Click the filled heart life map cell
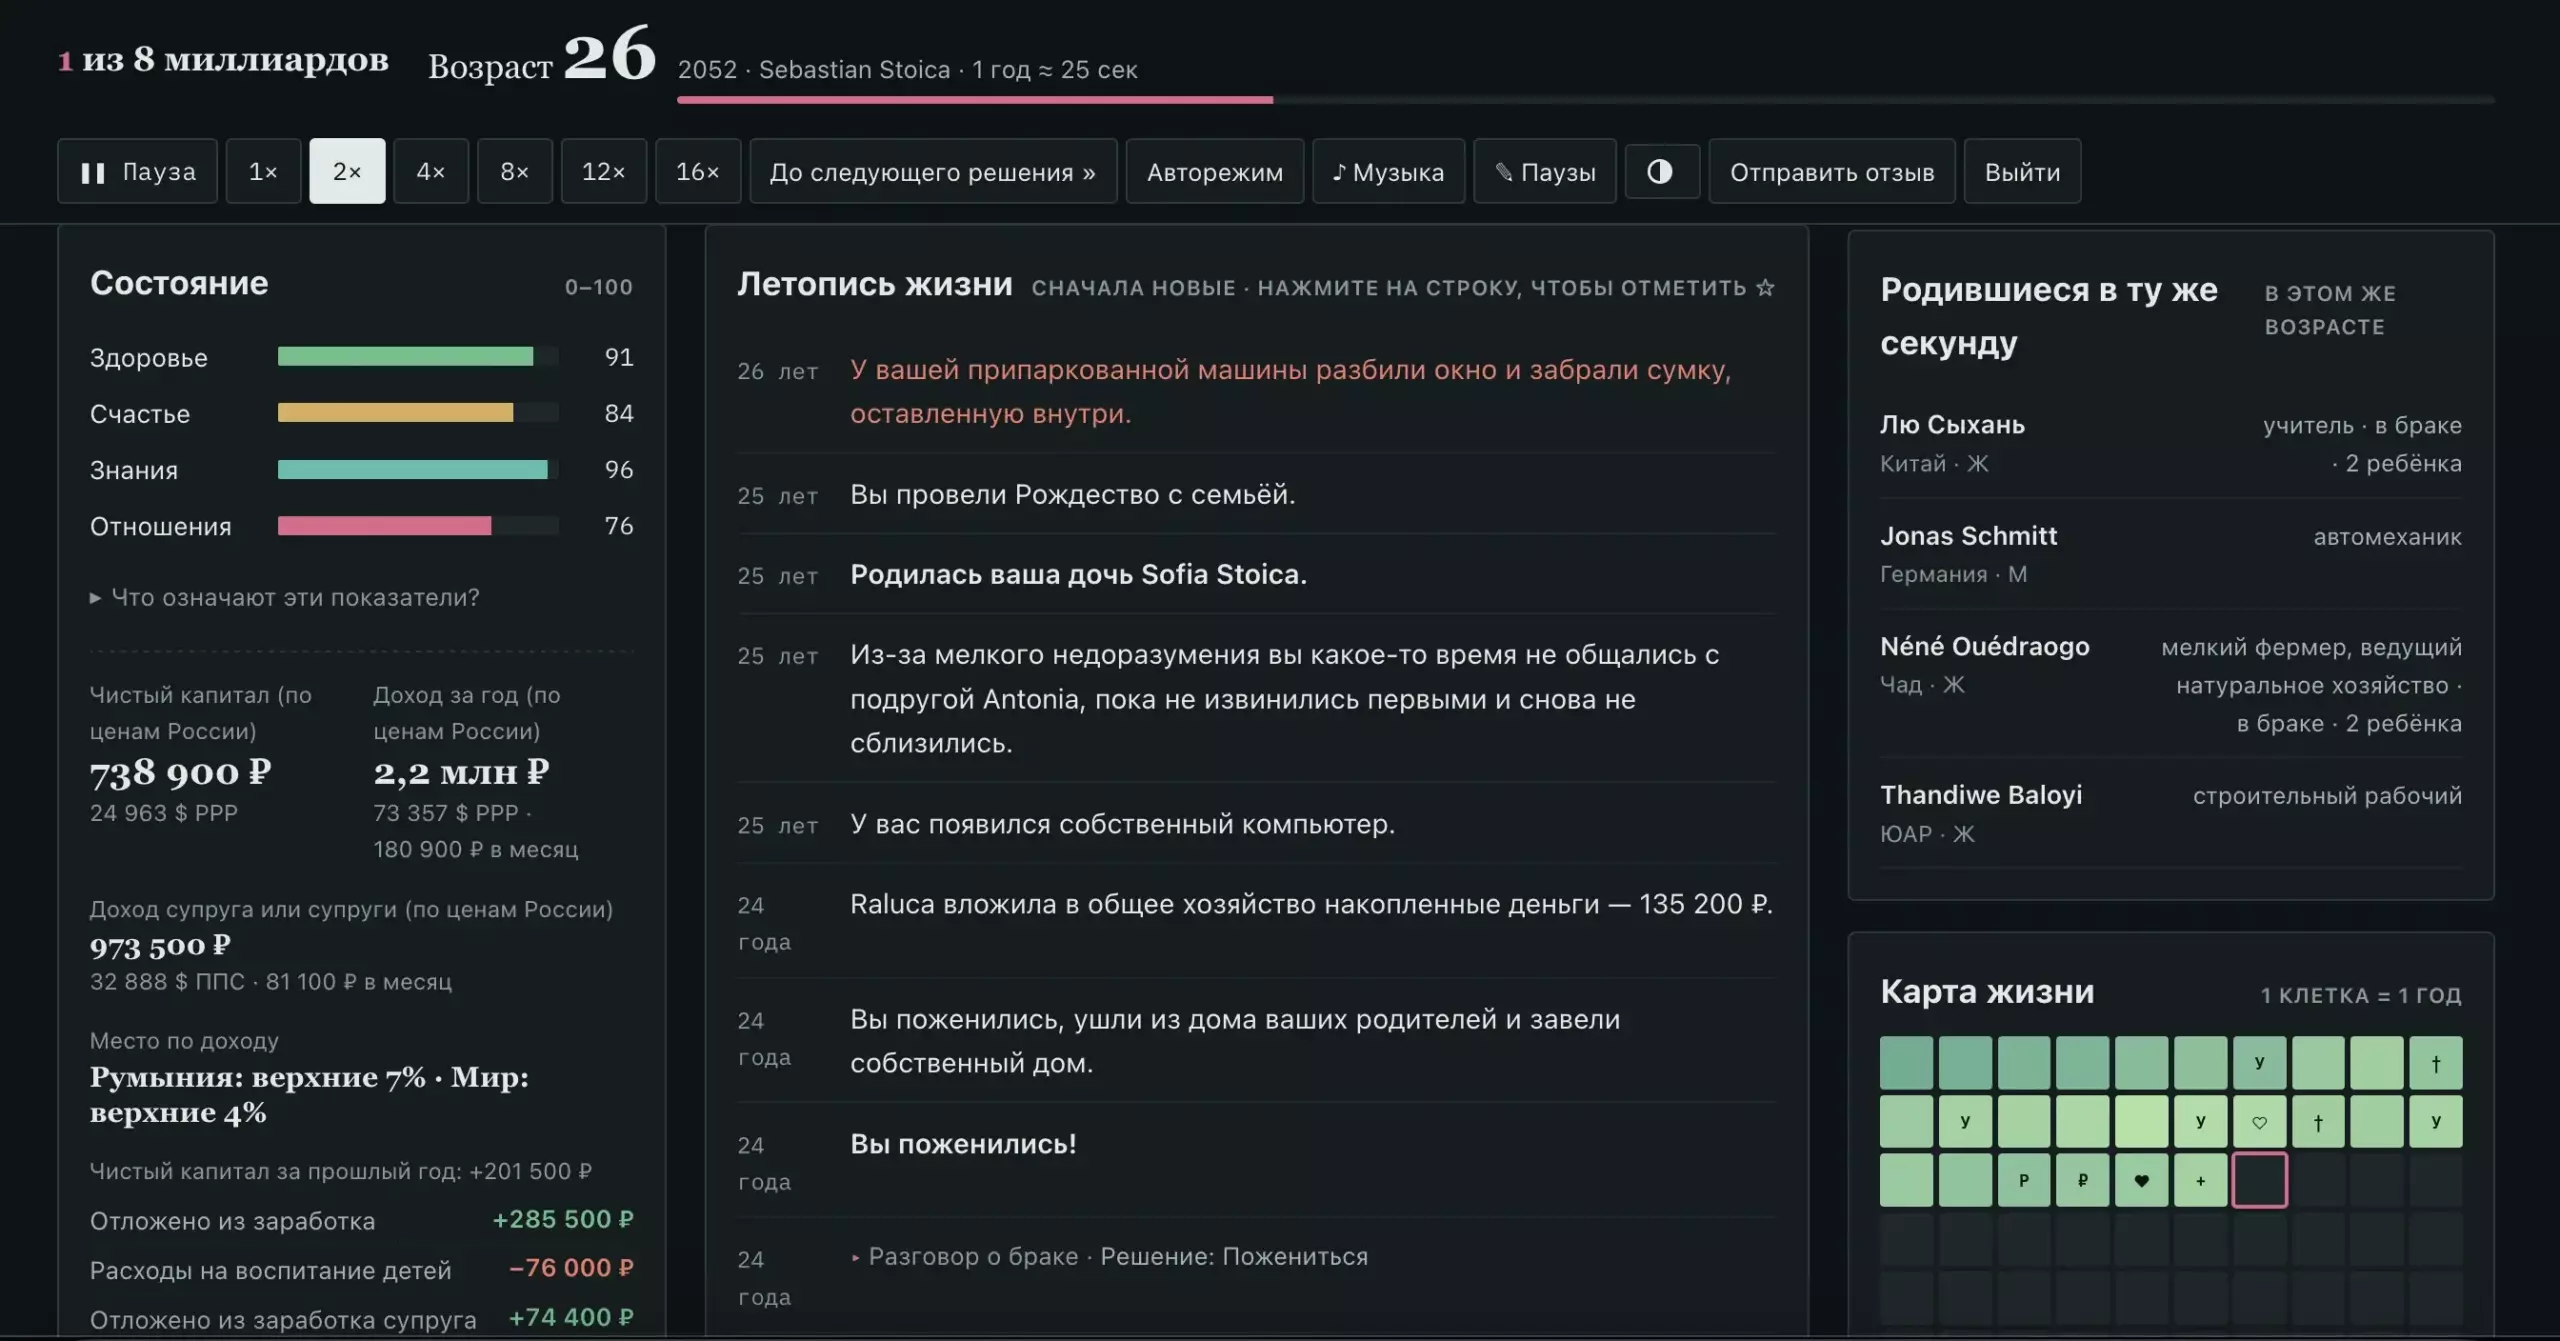The image size is (2560, 1341). coord(2141,1180)
